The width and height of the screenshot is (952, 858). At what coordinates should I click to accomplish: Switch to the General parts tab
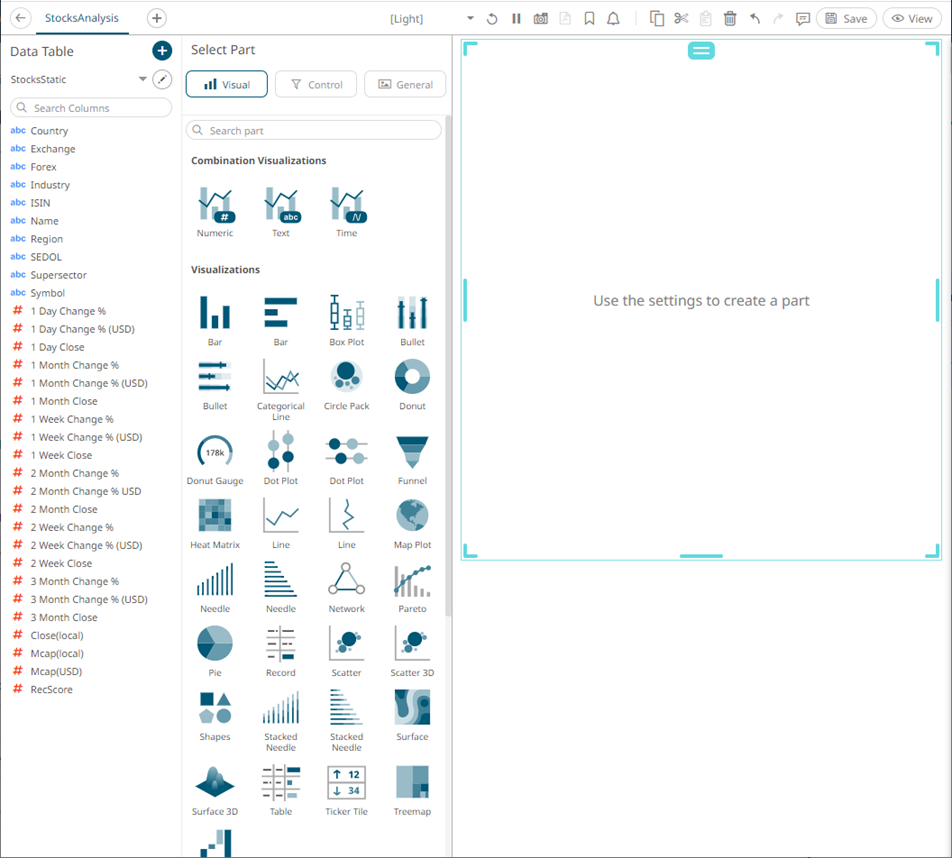[404, 85]
